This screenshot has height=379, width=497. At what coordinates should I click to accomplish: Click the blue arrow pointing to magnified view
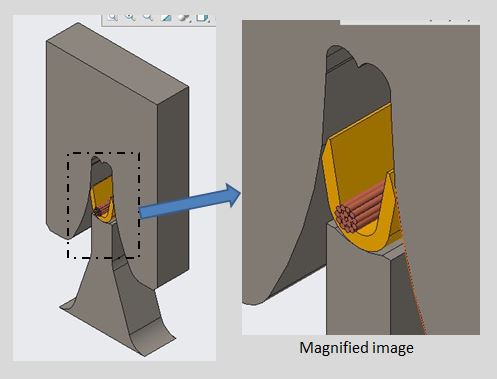[189, 201]
